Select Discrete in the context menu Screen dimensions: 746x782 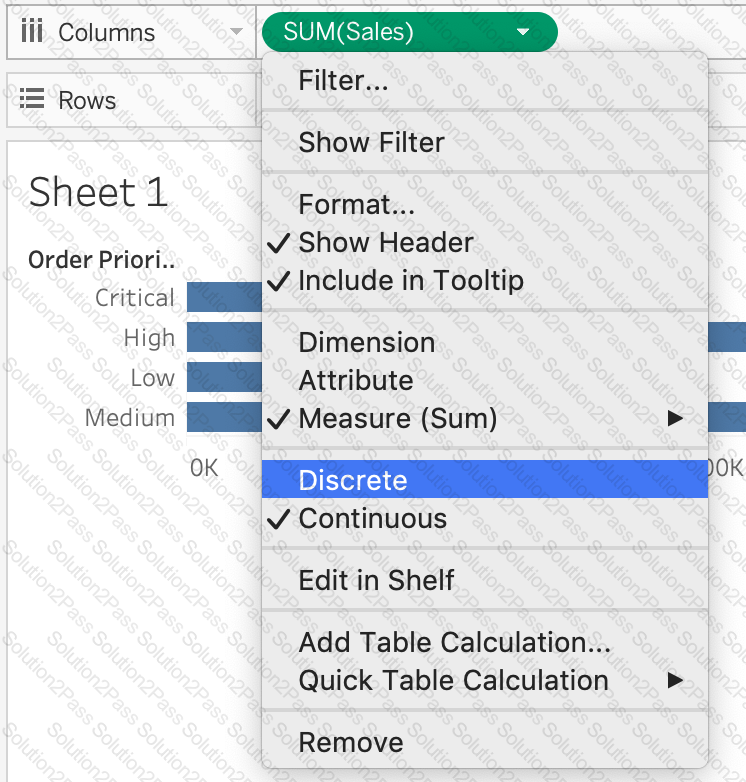coord(353,480)
